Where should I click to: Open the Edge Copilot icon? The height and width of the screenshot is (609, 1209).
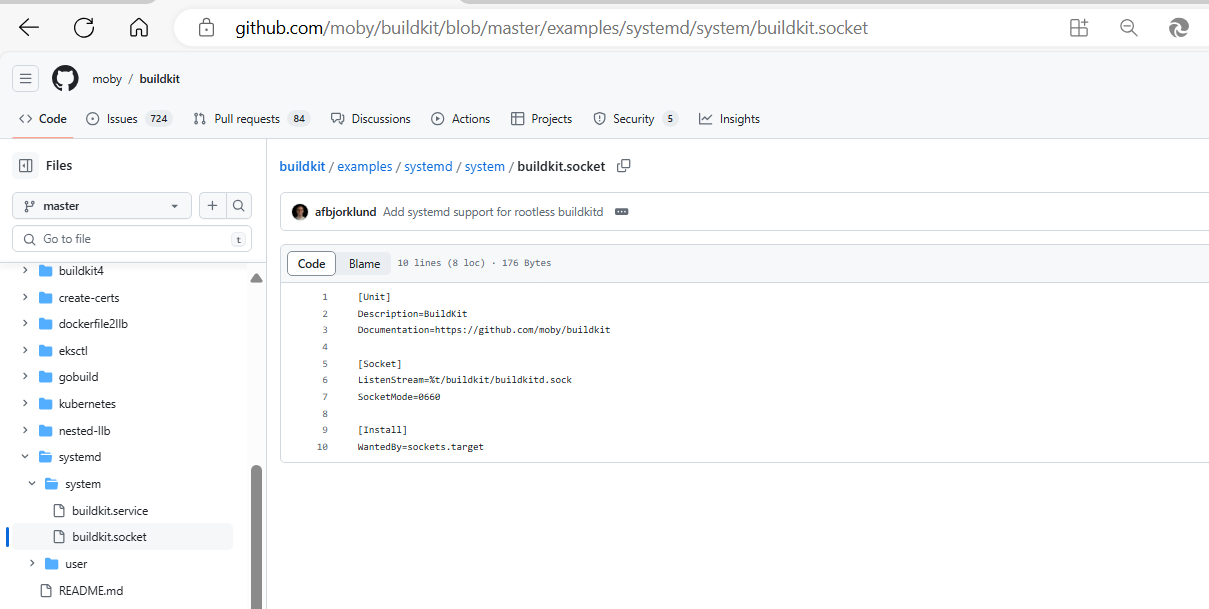point(1179,28)
